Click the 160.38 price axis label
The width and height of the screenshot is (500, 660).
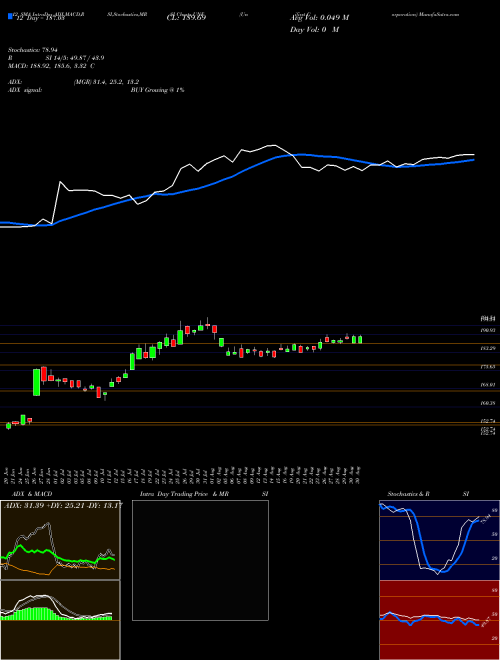489,403
